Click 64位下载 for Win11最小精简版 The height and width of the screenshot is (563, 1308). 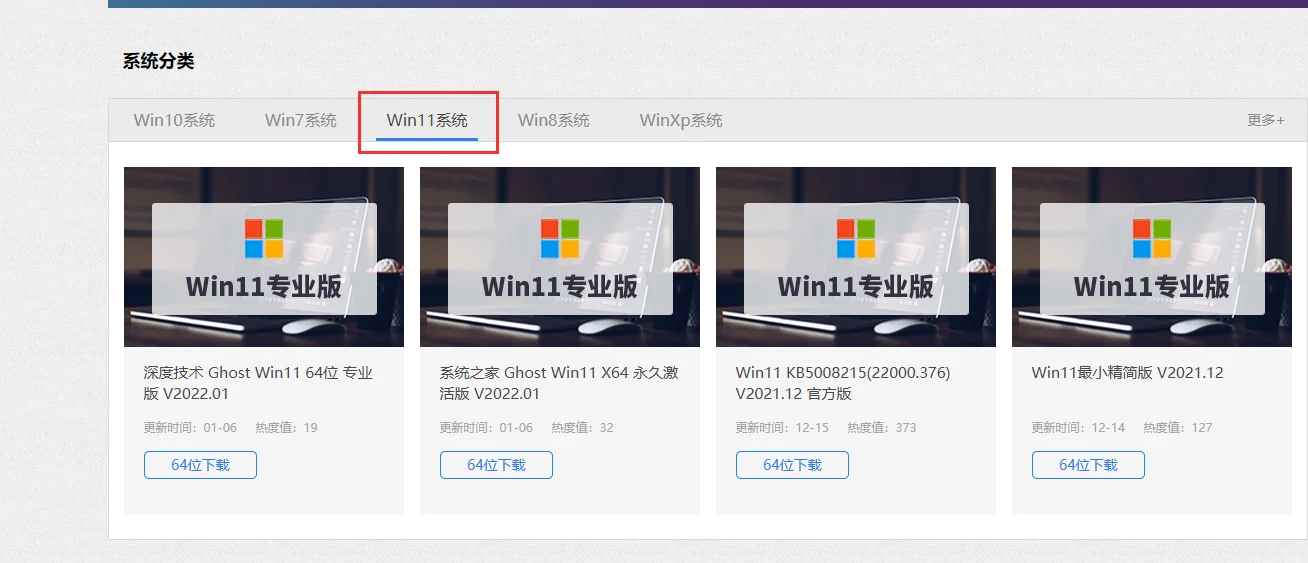pyautogui.click(x=1088, y=465)
